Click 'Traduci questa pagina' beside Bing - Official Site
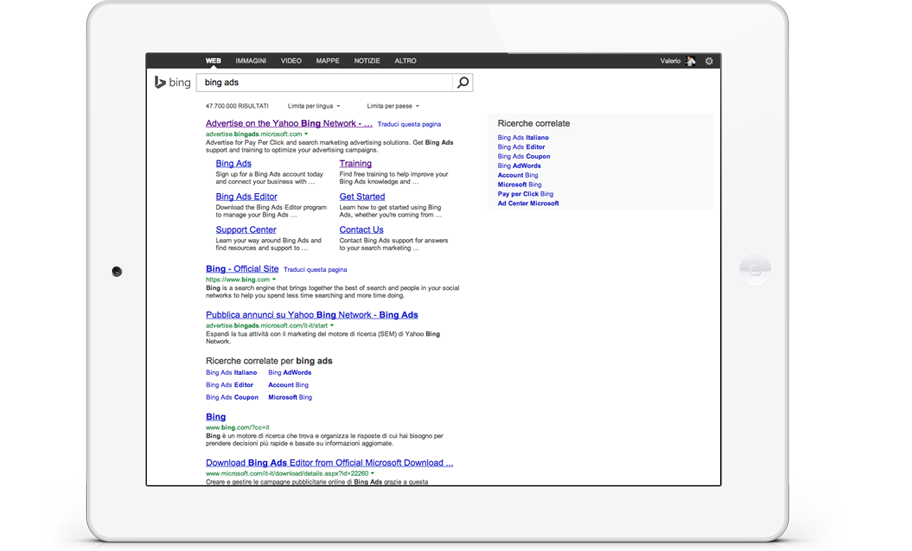Image resolution: width=912 pixels, height=551 pixels. (x=315, y=270)
